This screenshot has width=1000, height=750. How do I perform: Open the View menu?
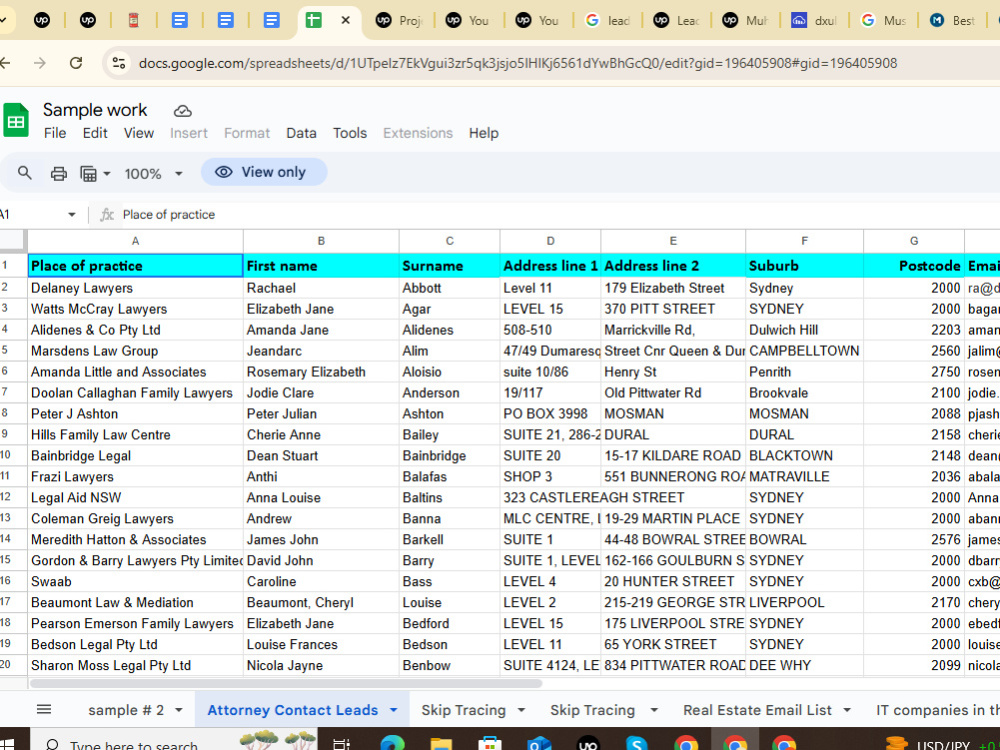[138, 133]
